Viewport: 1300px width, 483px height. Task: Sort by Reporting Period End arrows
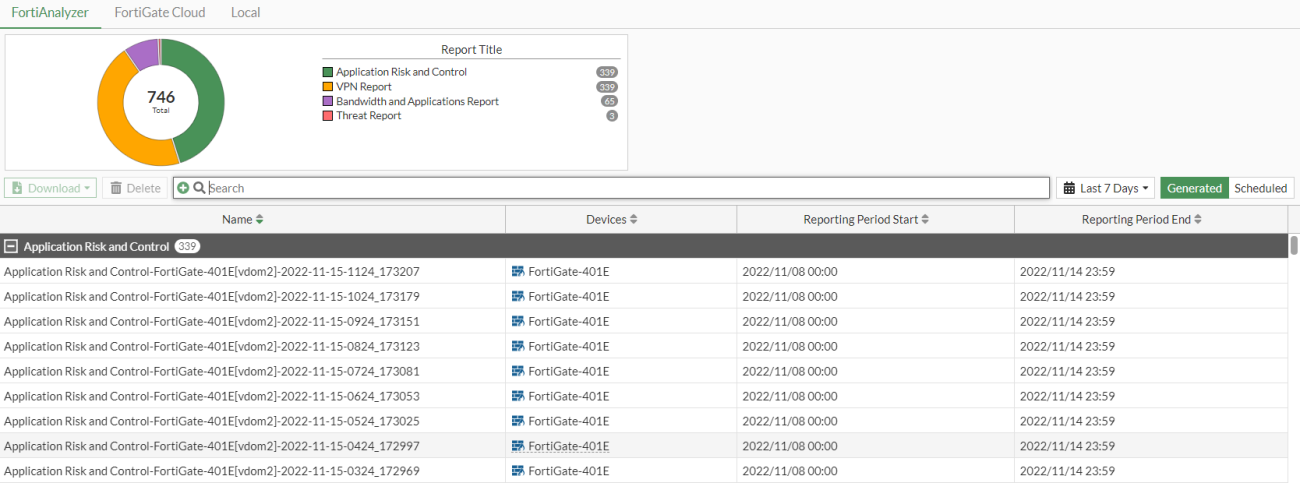point(1198,219)
